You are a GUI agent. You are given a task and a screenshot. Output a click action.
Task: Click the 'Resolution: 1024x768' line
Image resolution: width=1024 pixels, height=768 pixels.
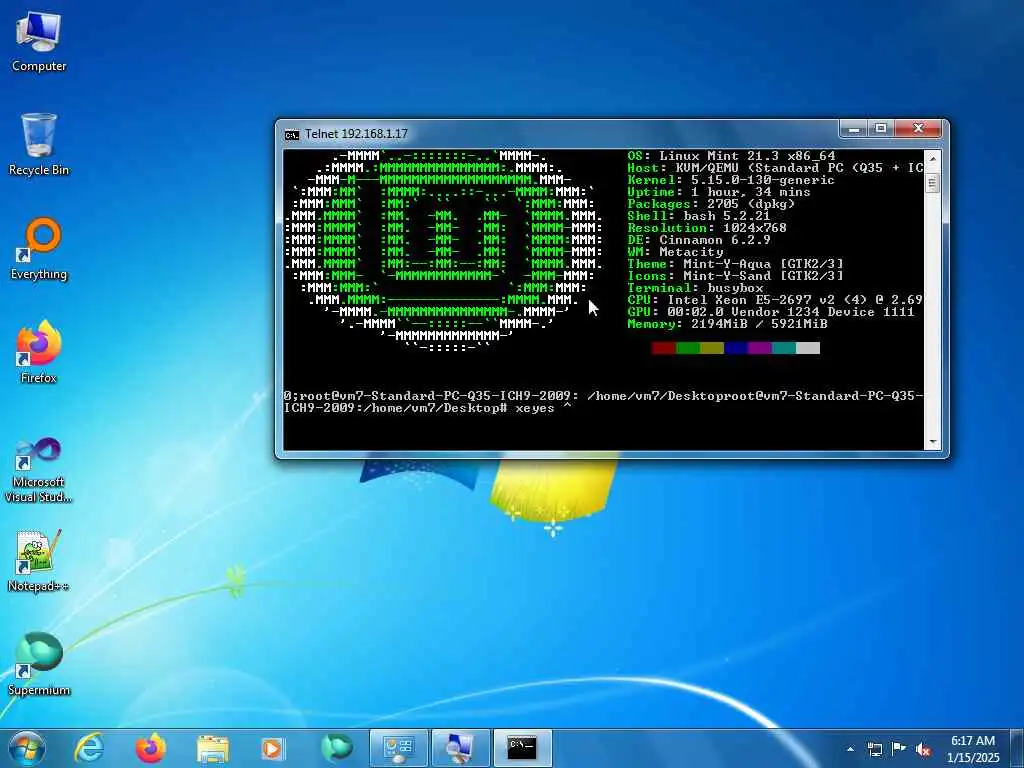707,228
